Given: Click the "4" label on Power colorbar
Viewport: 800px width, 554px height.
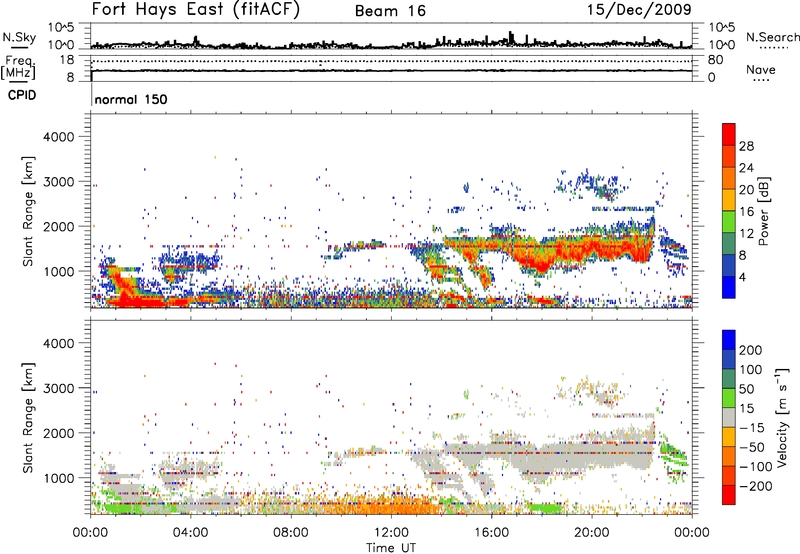Looking at the screenshot, I should click(x=742, y=277).
